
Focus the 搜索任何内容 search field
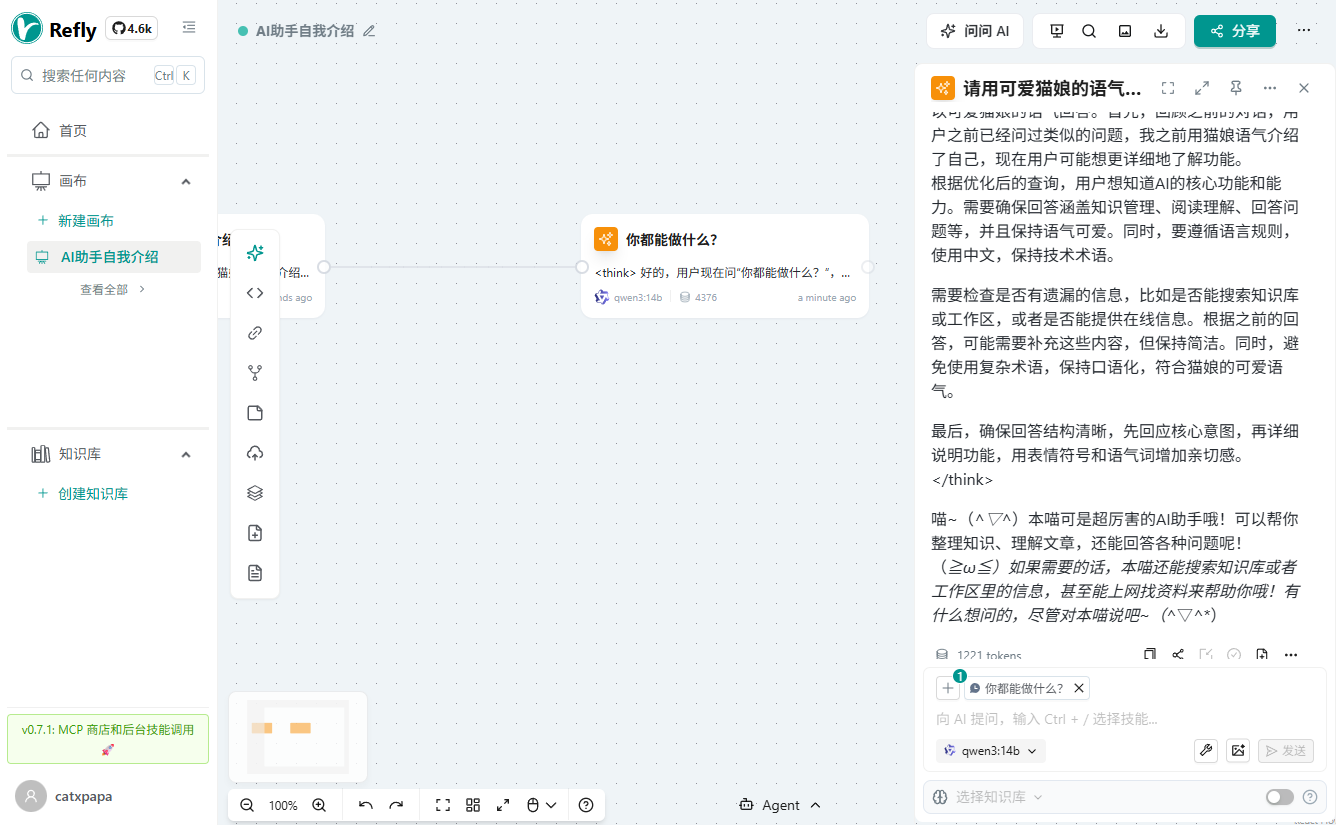[x=108, y=75]
